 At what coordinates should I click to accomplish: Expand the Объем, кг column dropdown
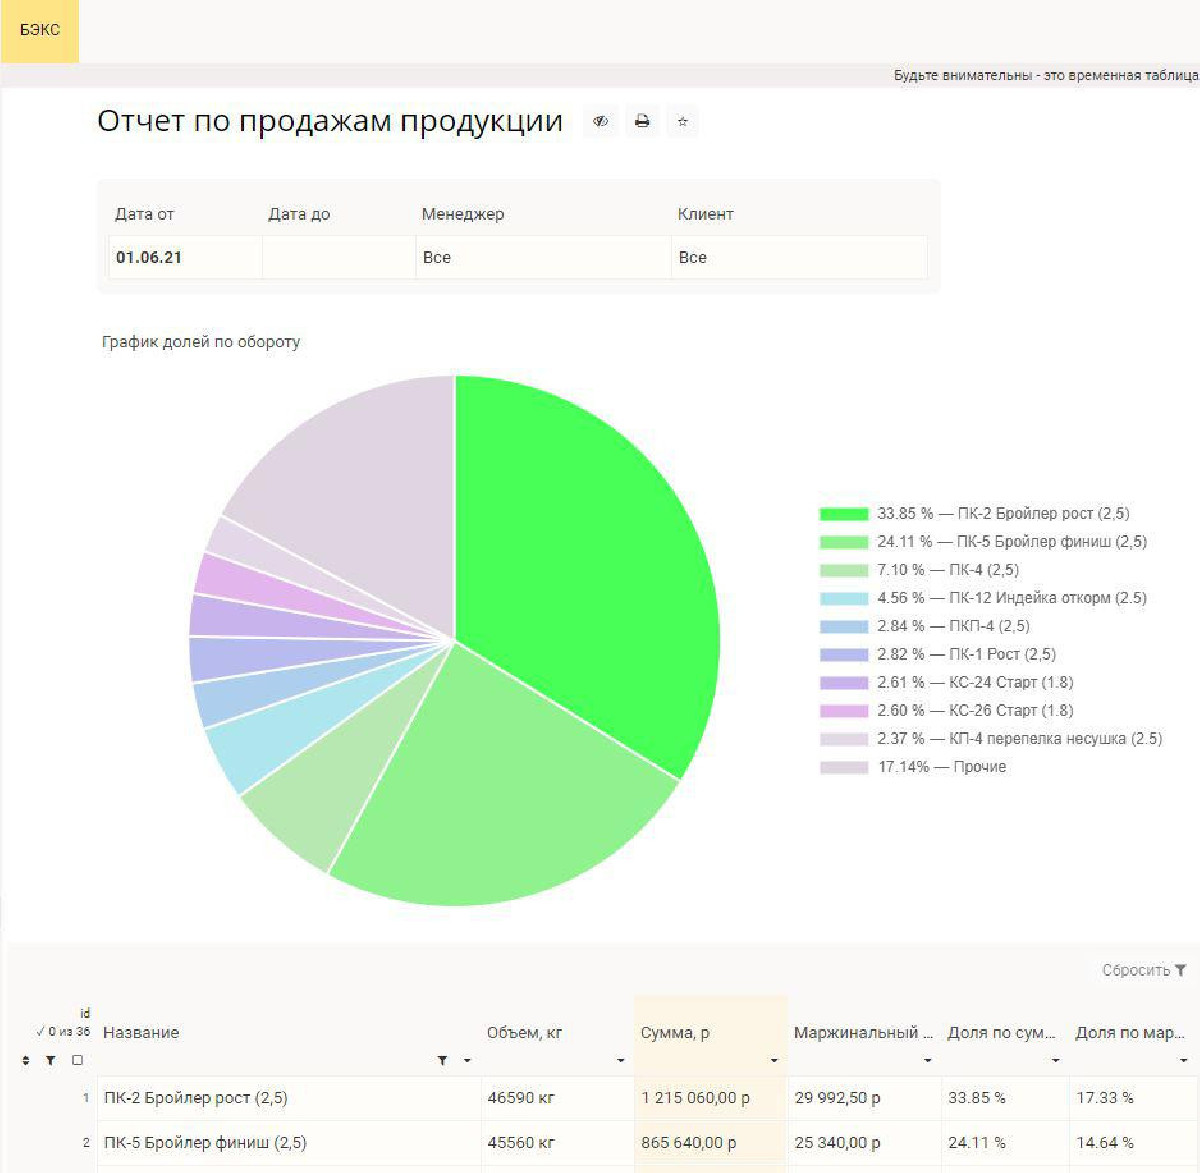(x=620, y=1060)
